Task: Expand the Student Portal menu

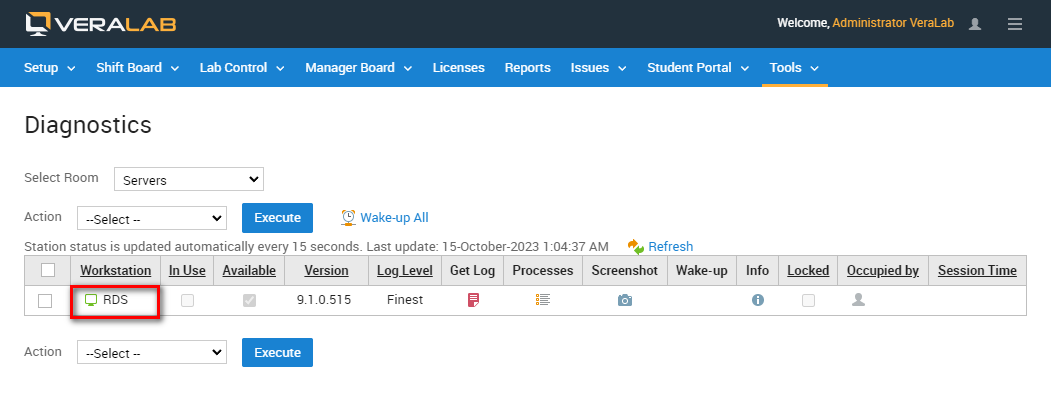Action: tap(698, 68)
